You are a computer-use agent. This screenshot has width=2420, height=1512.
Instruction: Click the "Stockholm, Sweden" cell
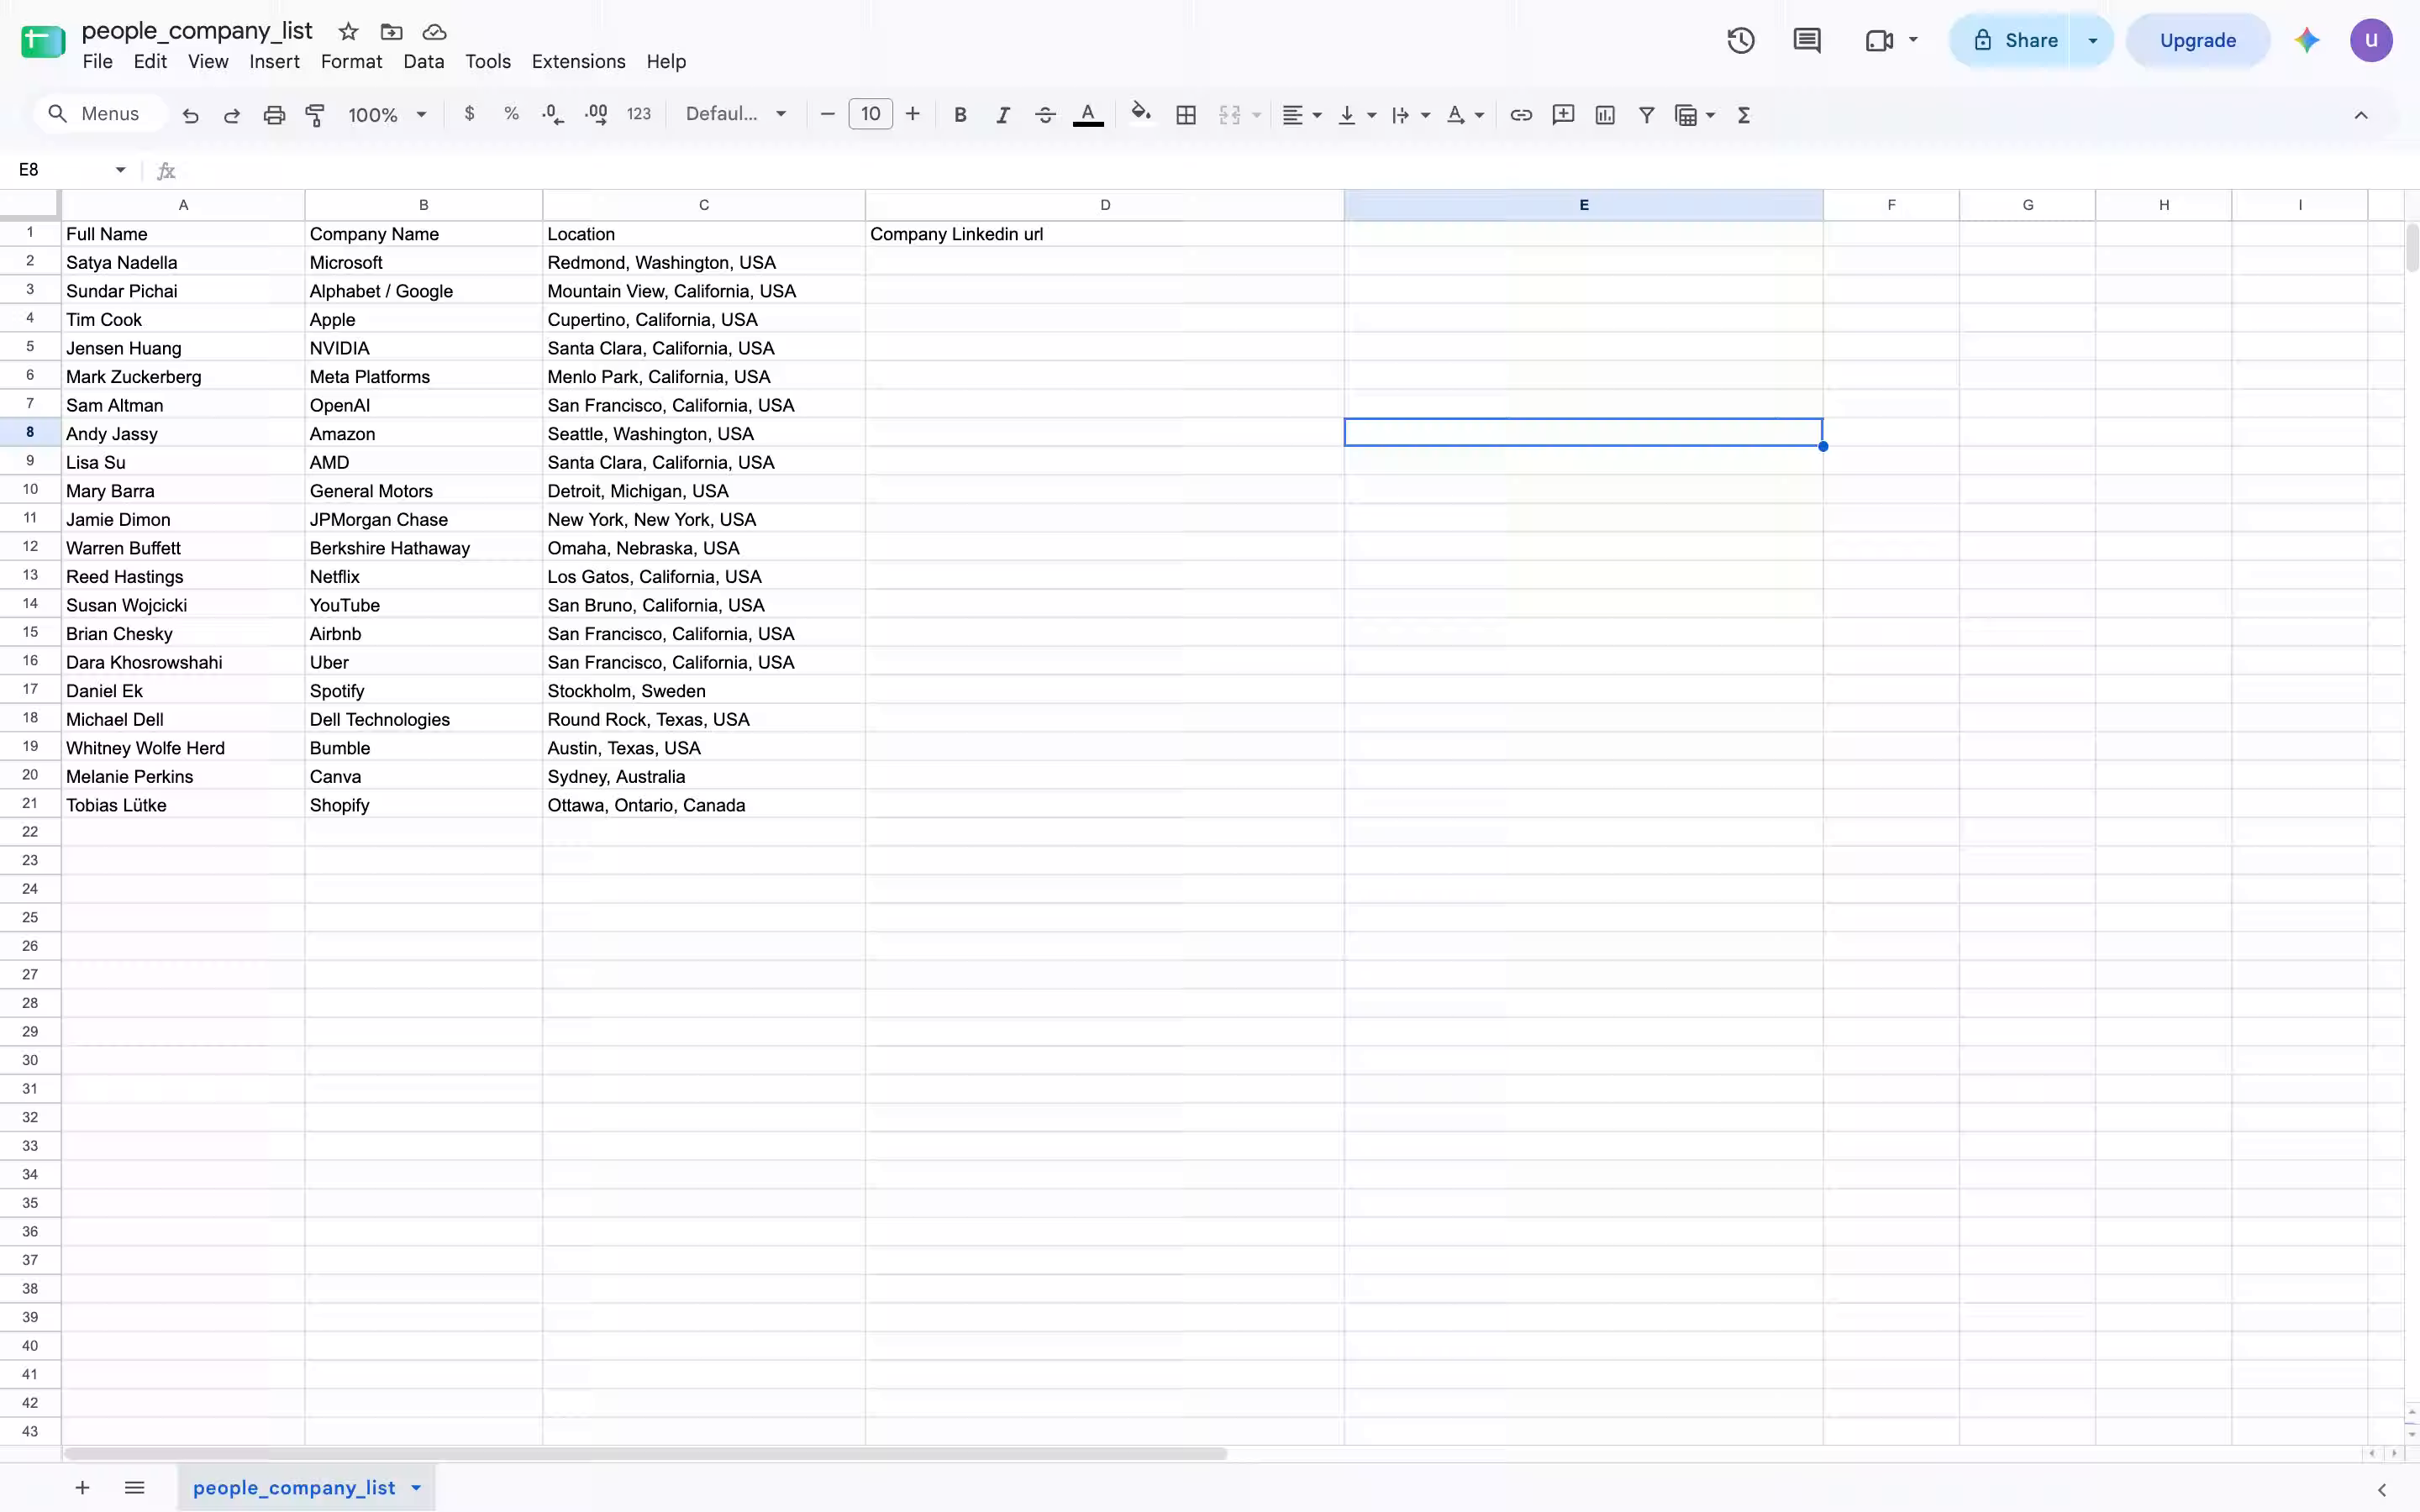tap(703, 691)
